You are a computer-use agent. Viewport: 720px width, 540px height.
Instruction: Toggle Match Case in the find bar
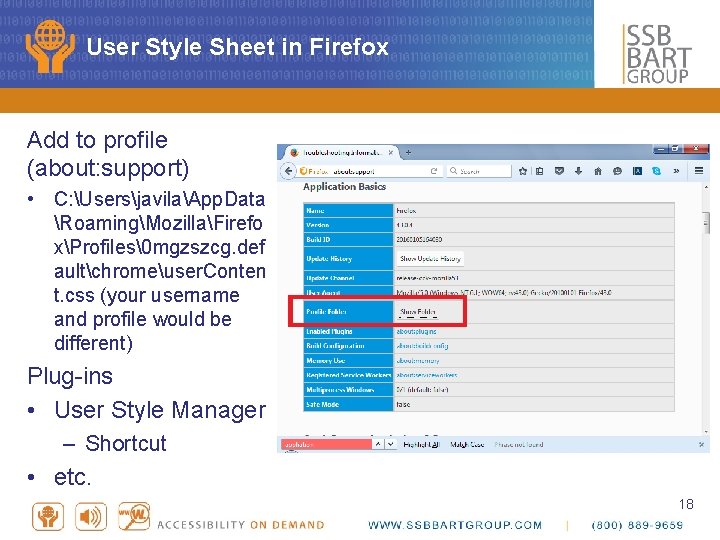point(467,444)
